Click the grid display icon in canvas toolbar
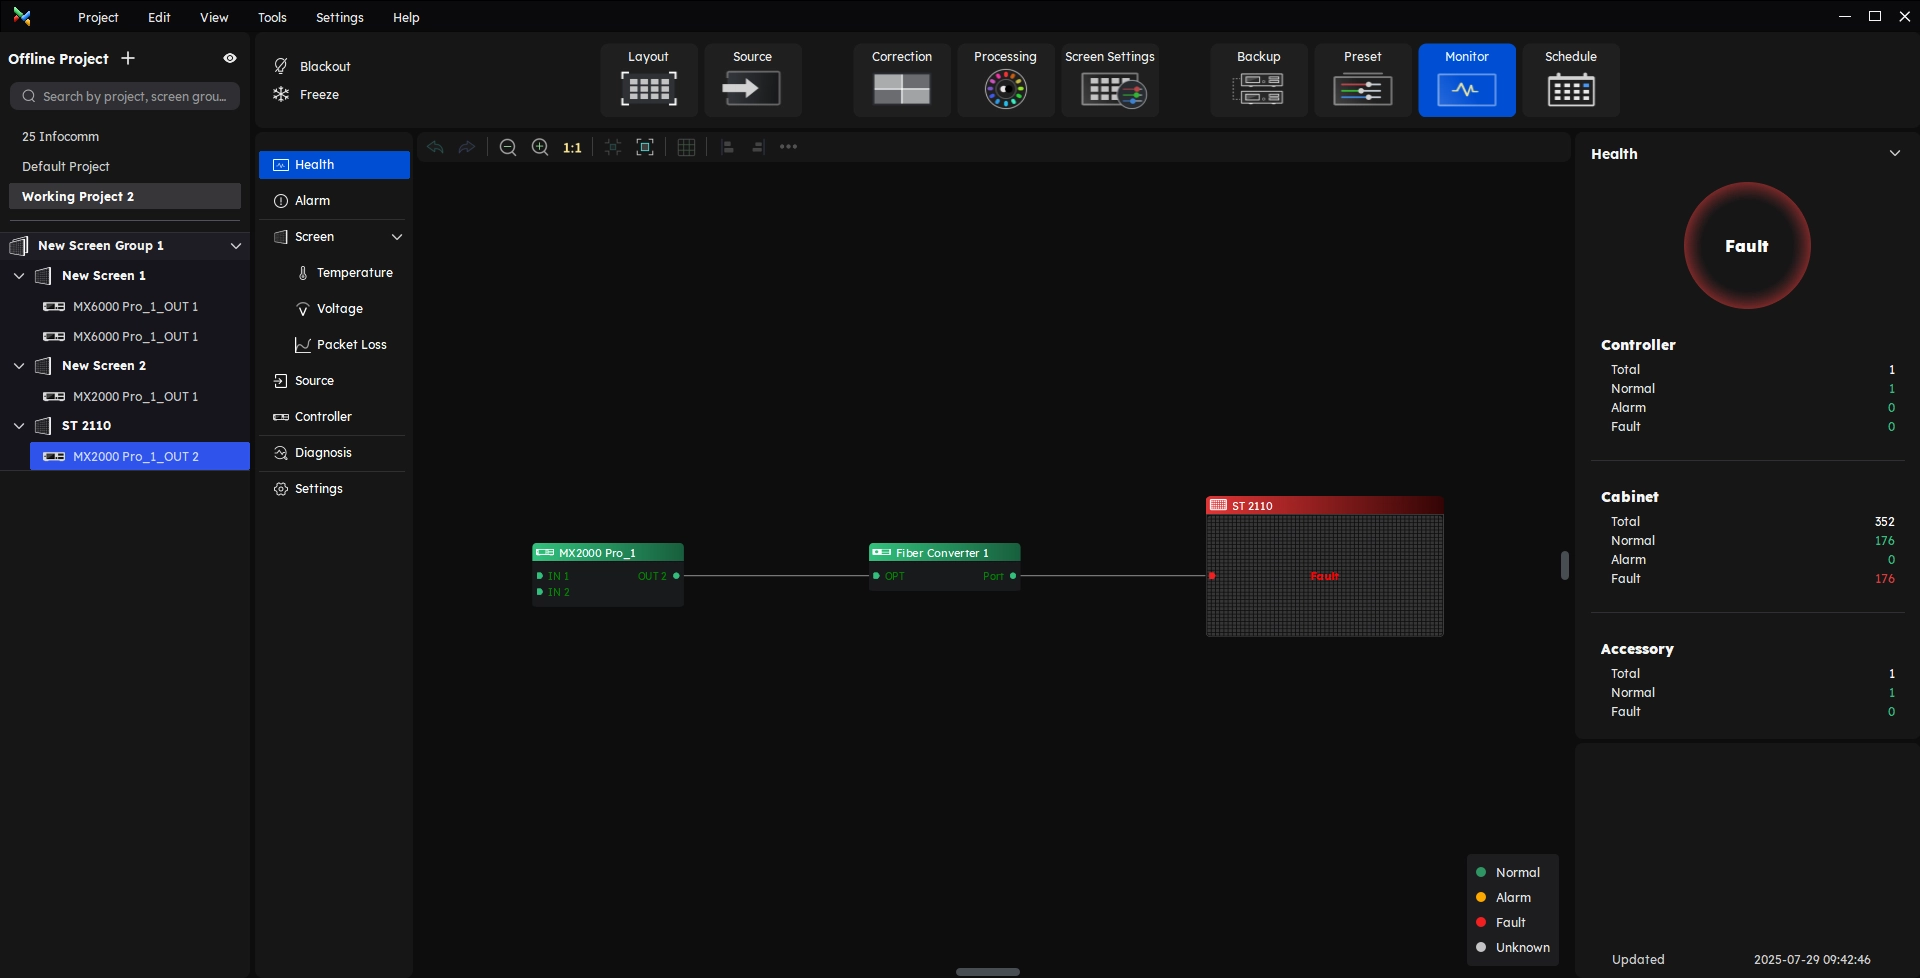This screenshot has width=1920, height=978. click(x=686, y=148)
